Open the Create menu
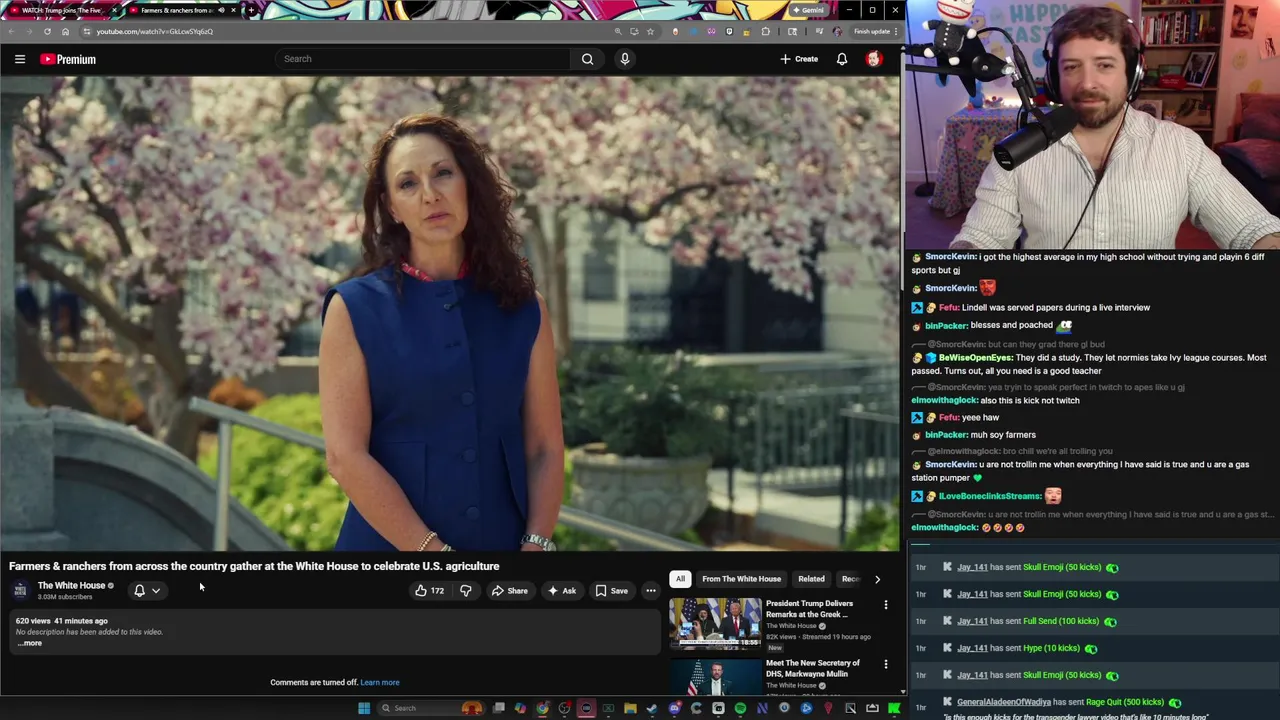The image size is (1280, 720). (799, 59)
